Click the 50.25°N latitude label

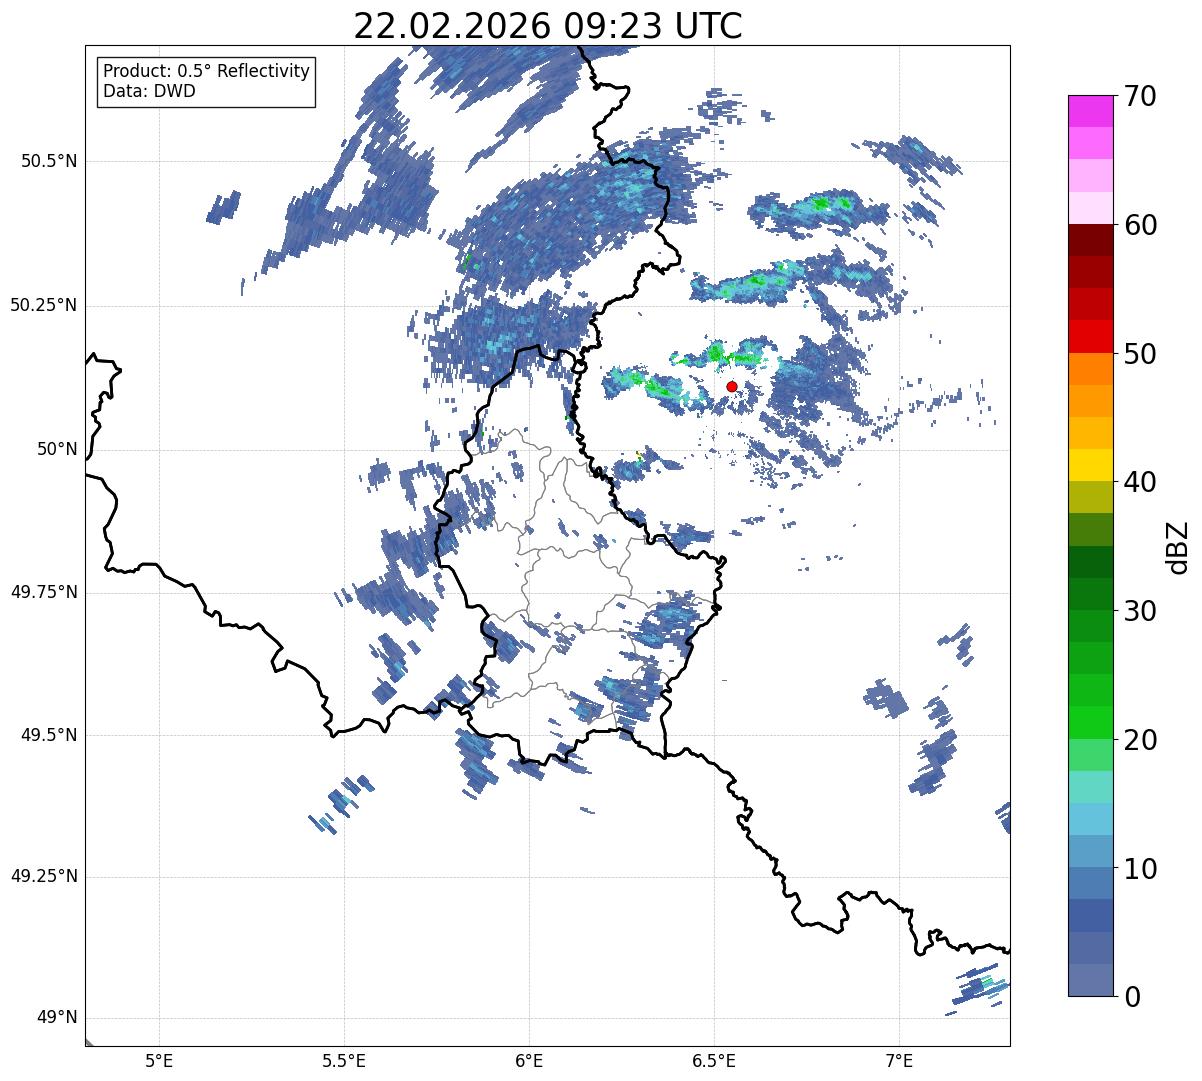coord(44,305)
